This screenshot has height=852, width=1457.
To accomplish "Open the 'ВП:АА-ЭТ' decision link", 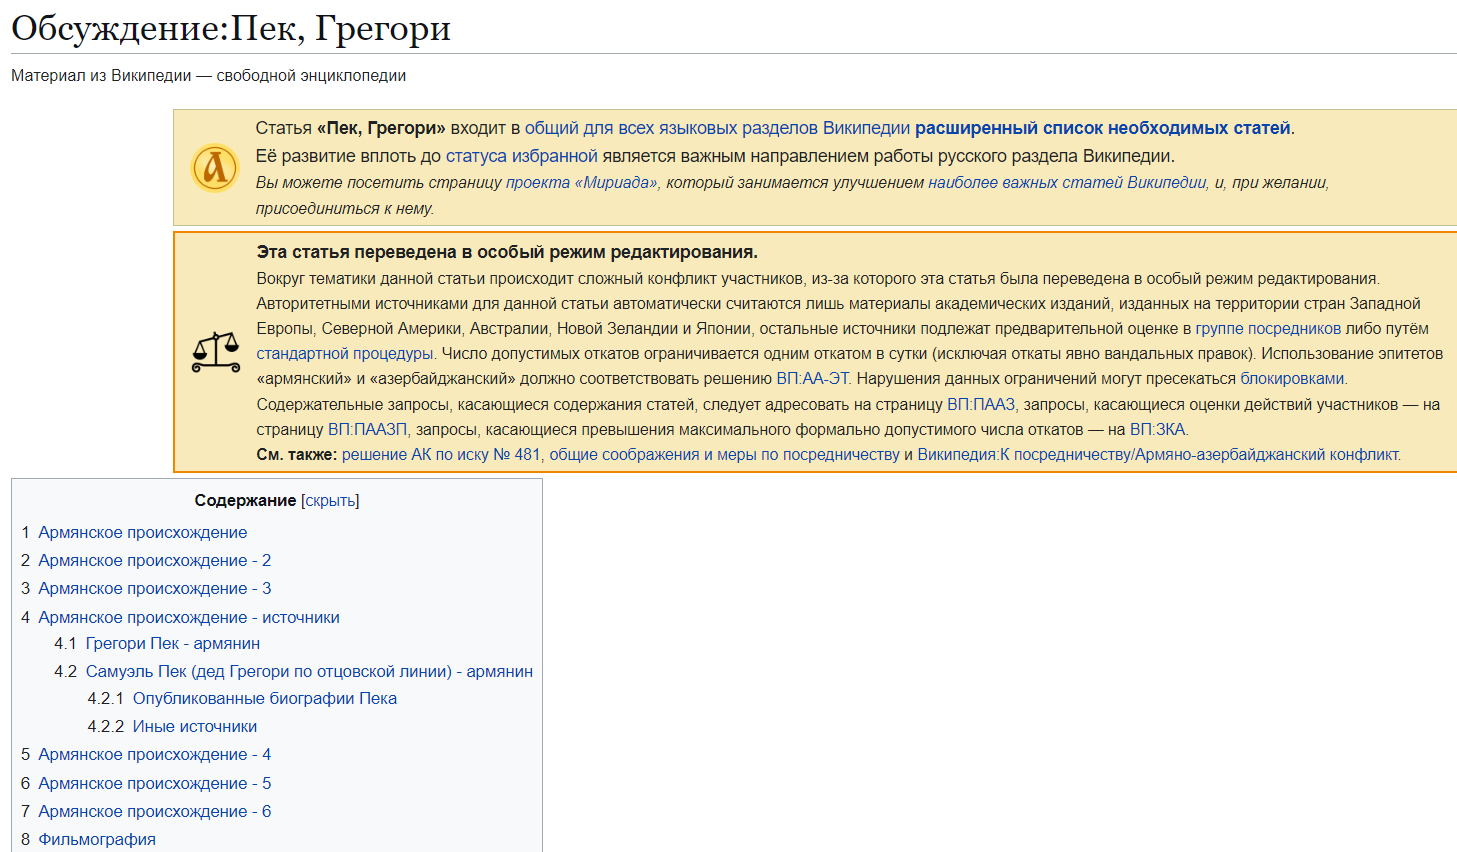I will [x=813, y=379].
